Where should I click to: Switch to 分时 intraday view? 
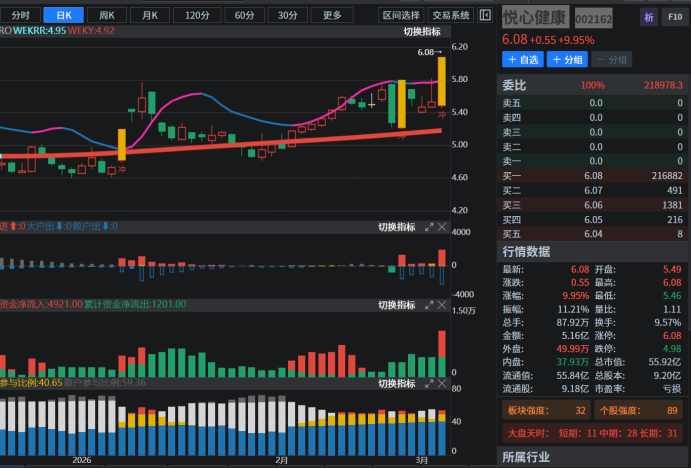tap(21, 15)
